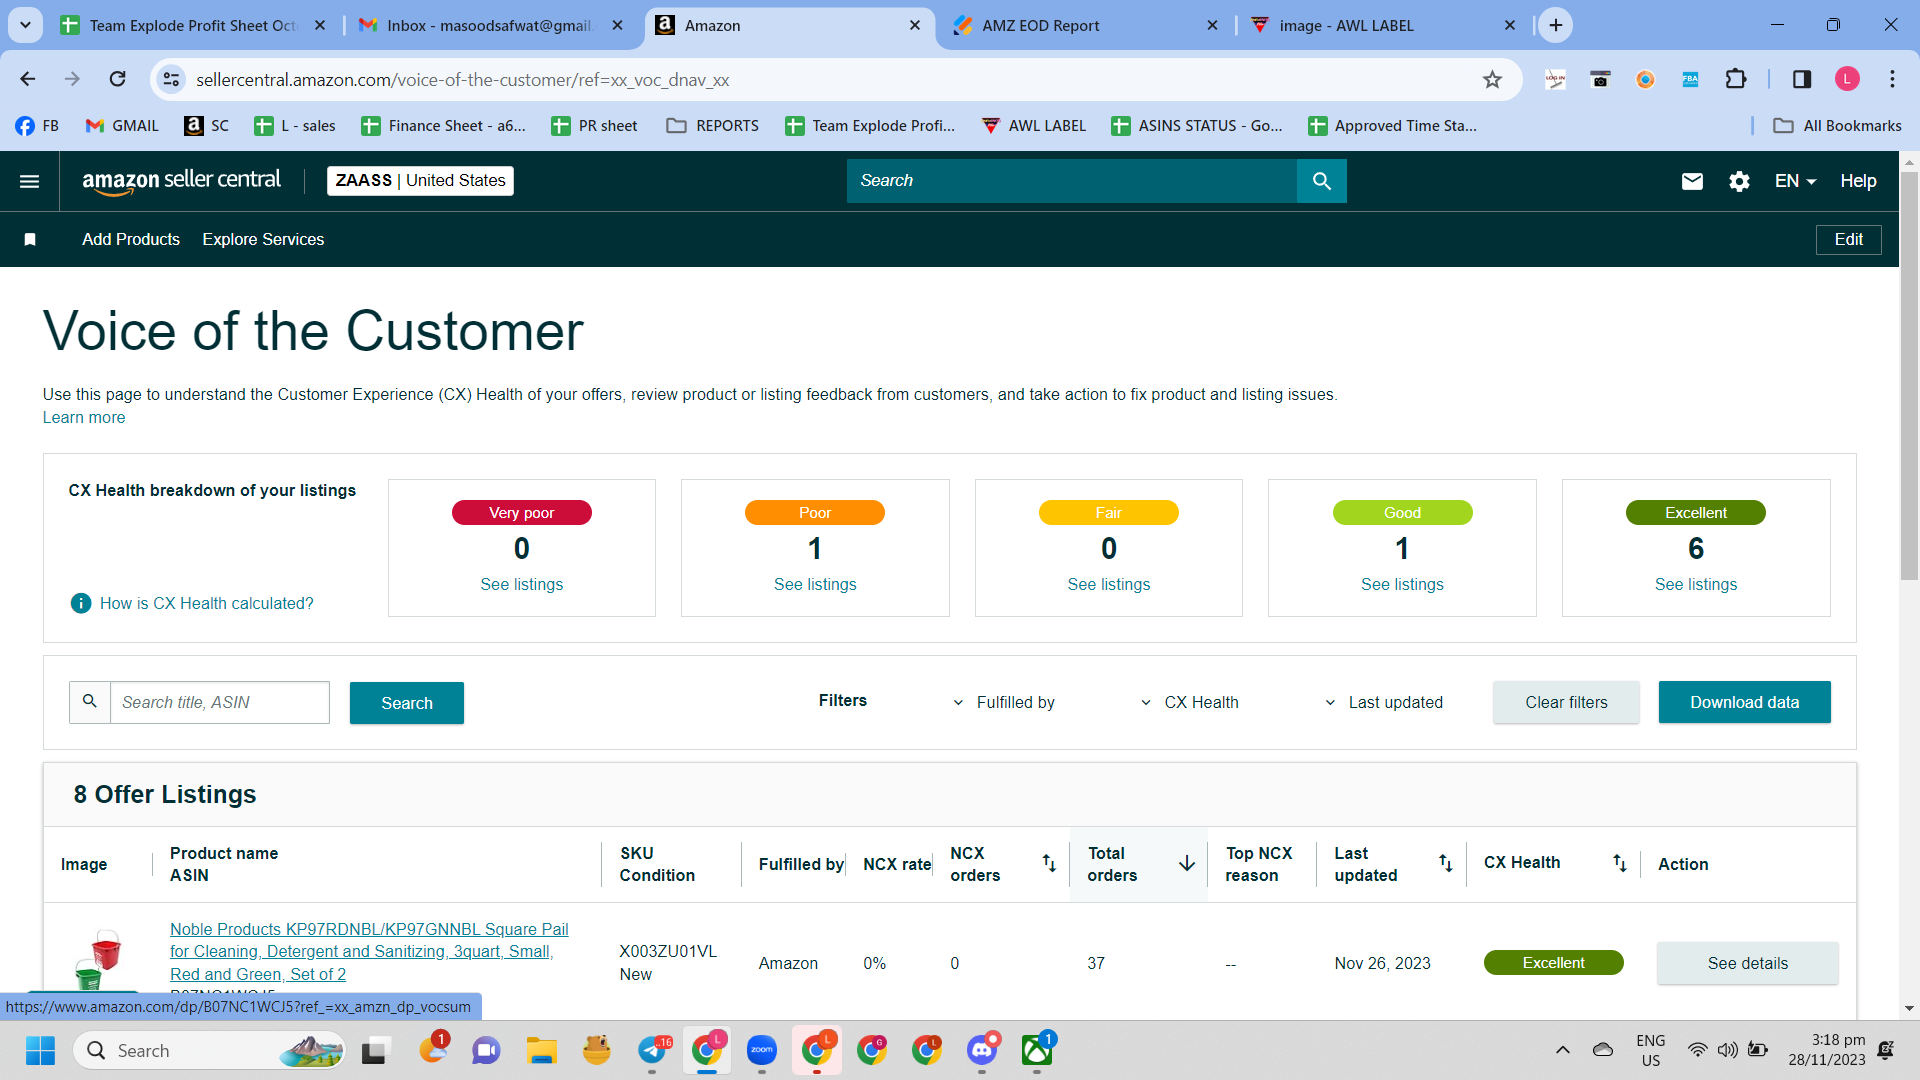This screenshot has width=1920, height=1080.
Task: Click See details for Noble Products listing
Action: coord(1747,963)
